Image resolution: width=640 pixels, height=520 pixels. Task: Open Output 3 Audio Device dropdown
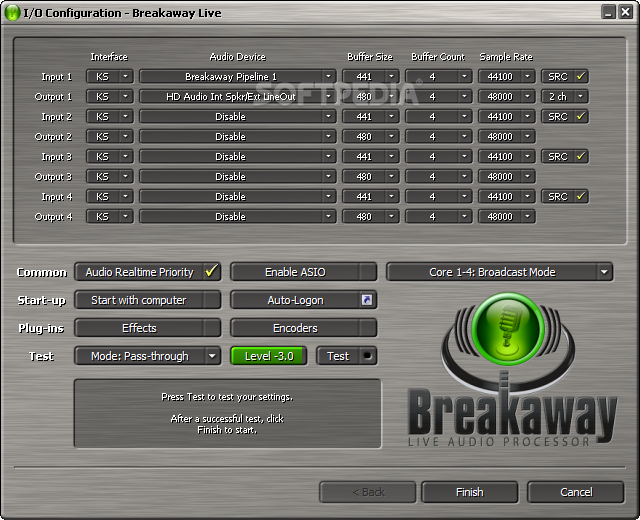click(x=238, y=176)
